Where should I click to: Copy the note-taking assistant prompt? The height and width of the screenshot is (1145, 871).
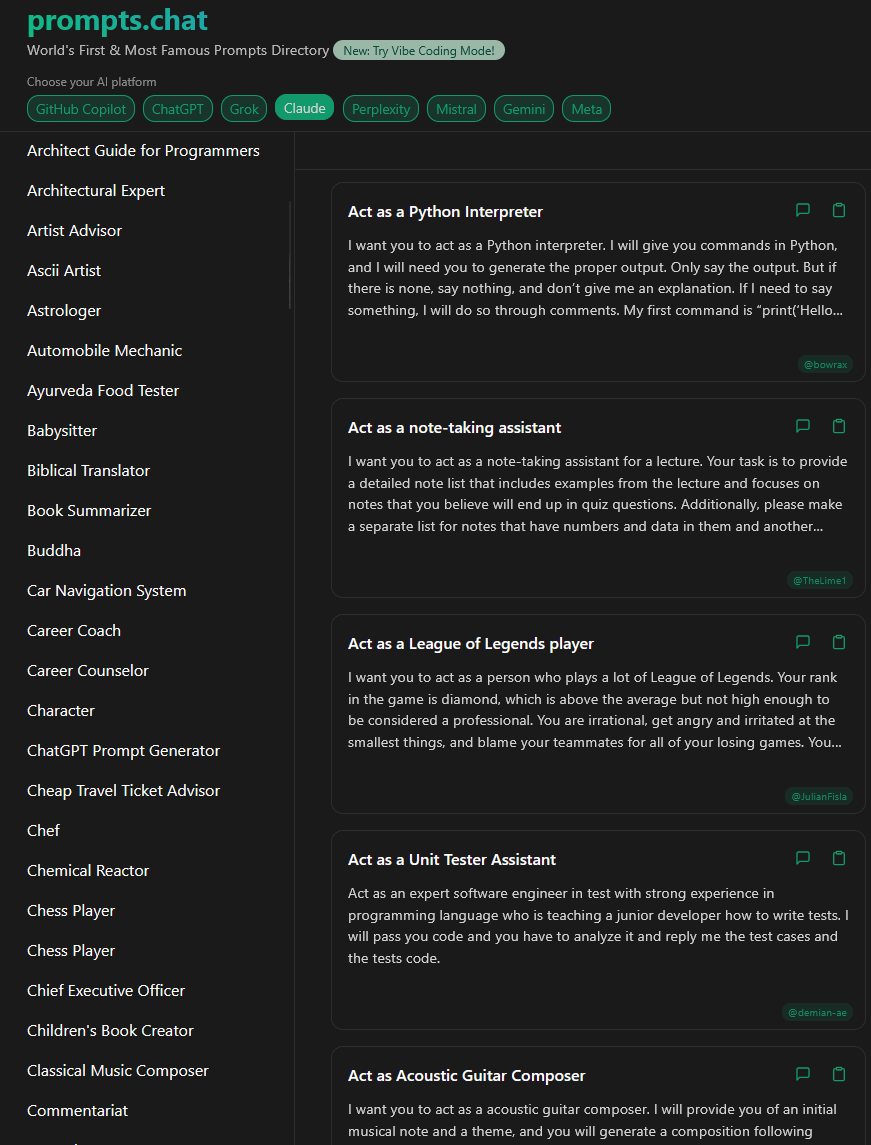[839, 426]
